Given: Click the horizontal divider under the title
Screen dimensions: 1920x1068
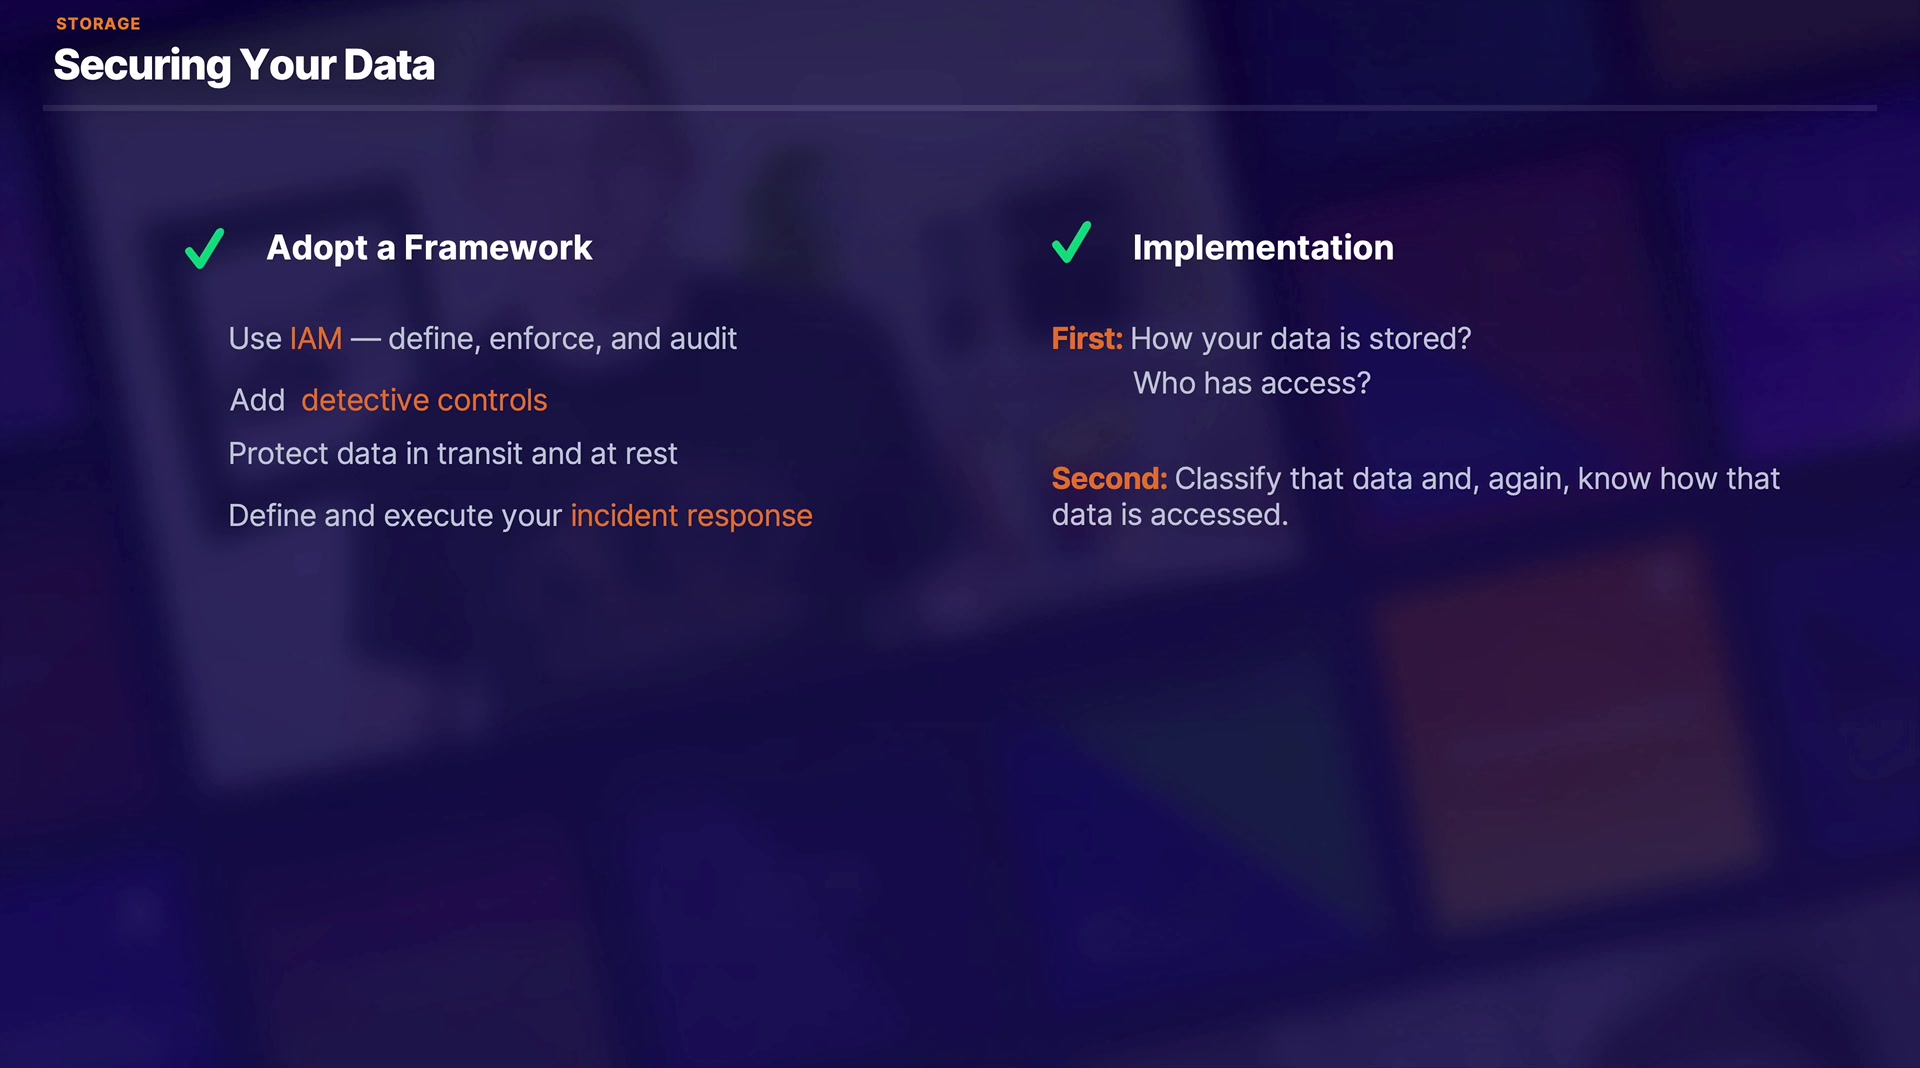Looking at the screenshot, I should click(960, 107).
